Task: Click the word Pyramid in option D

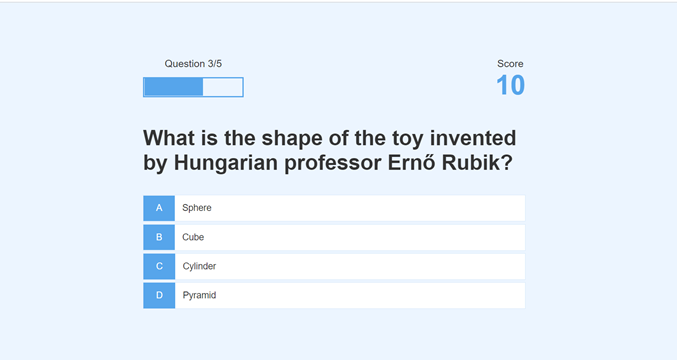Action: [199, 295]
